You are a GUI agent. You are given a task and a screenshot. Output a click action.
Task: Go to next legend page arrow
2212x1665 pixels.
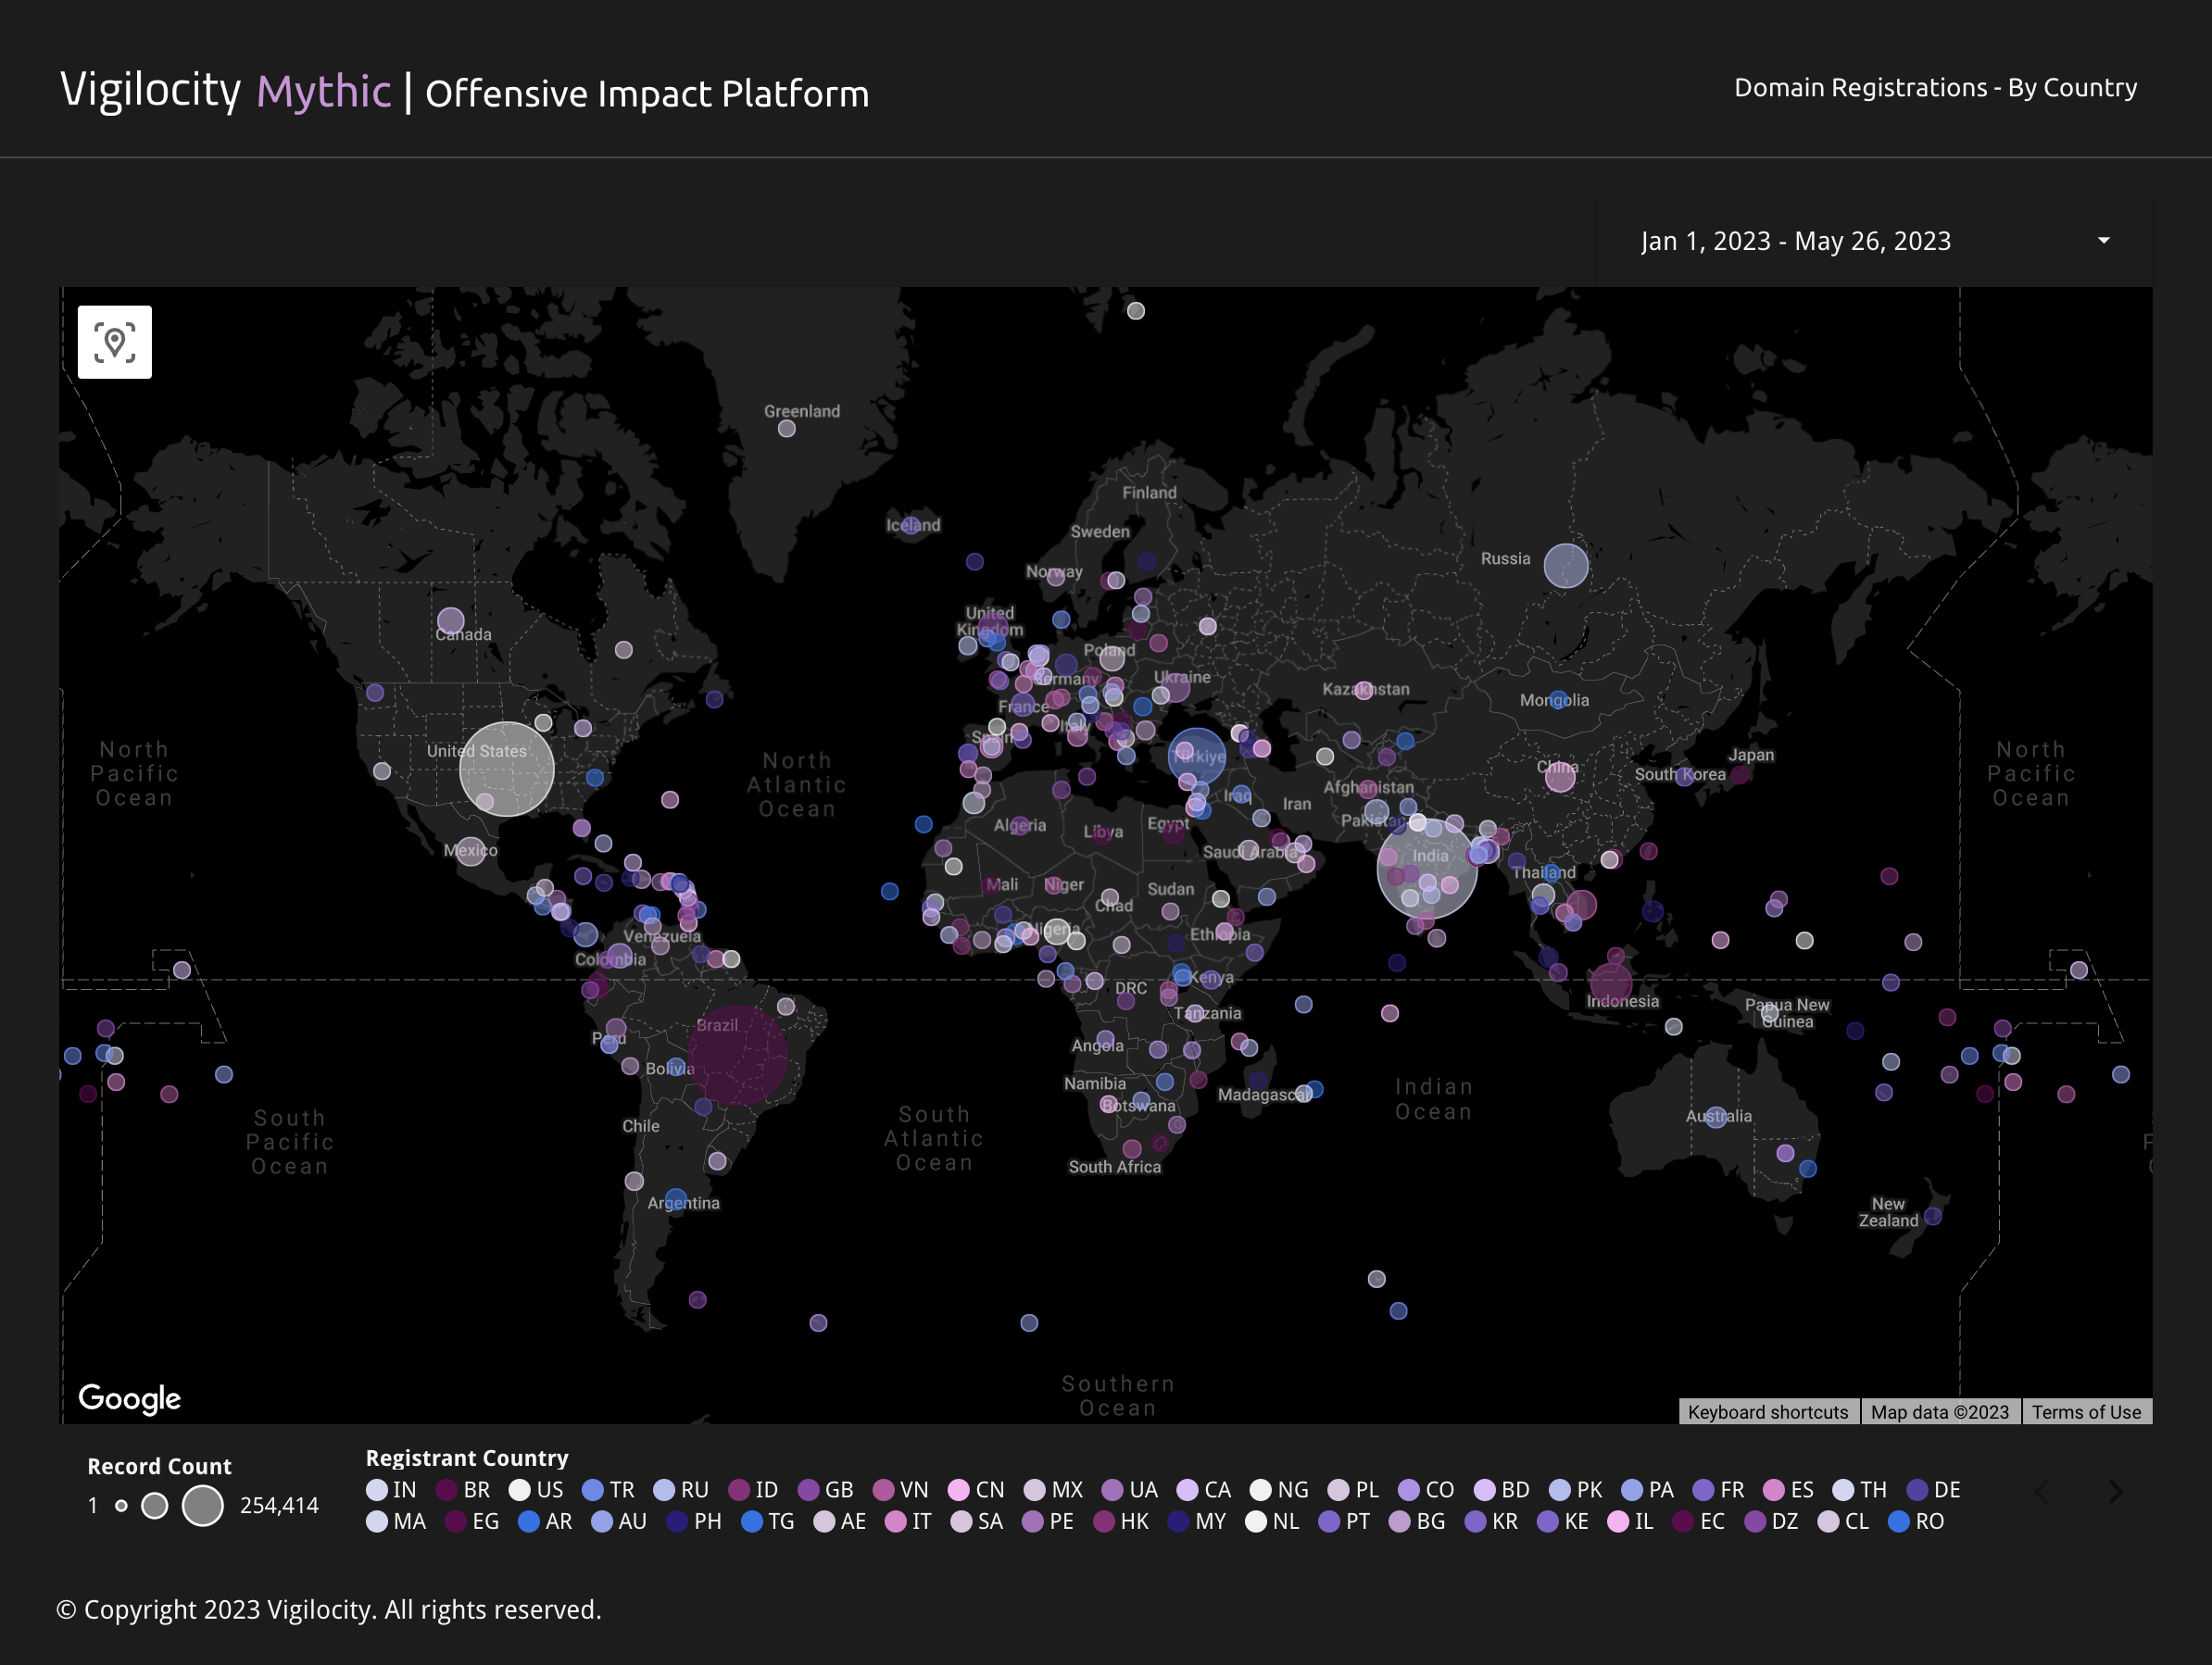(2115, 1491)
